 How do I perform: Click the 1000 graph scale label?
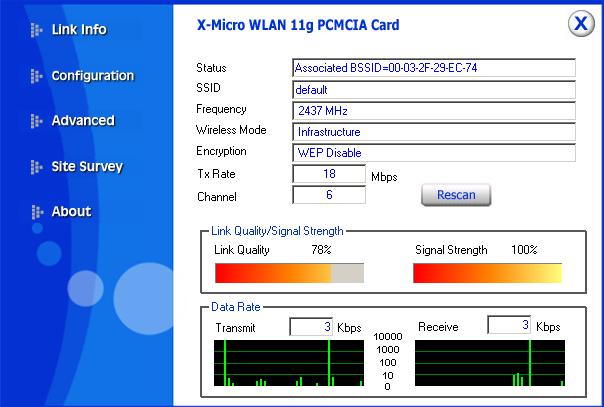pos(388,350)
